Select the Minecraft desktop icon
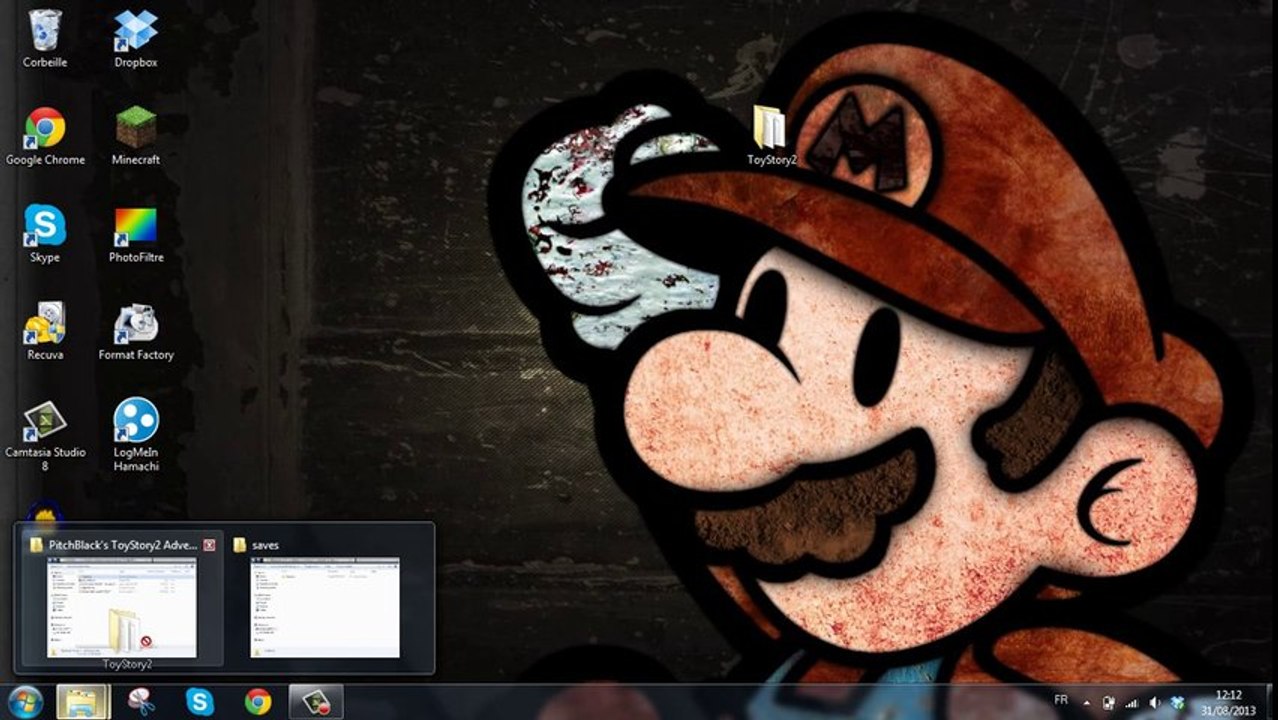Viewport: 1278px width, 720px height. (136, 136)
